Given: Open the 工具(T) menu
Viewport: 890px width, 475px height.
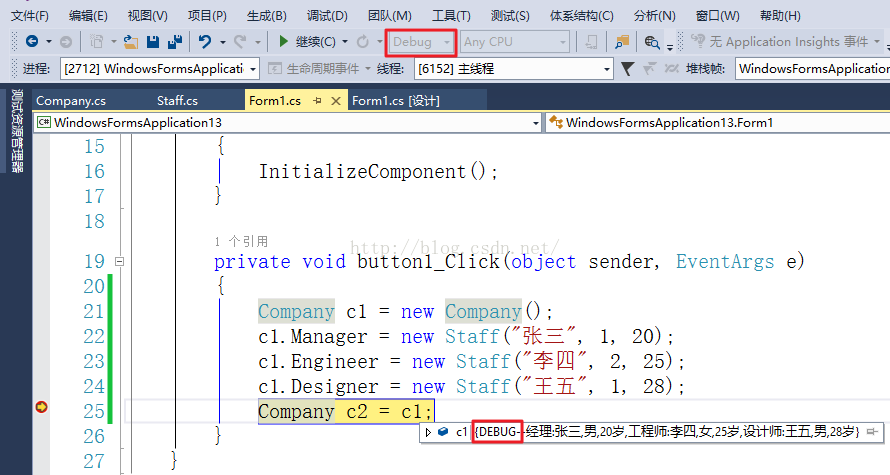Looking at the screenshot, I should click(x=451, y=15).
